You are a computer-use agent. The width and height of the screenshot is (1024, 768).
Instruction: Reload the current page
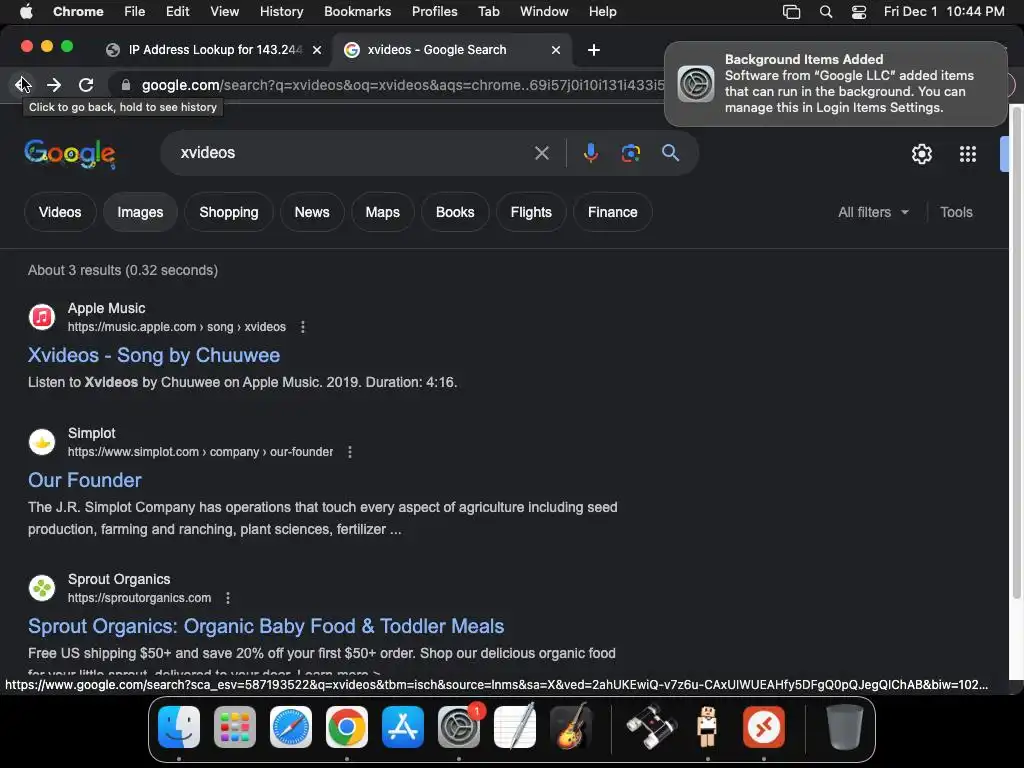pyautogui.click(x=86, y=85)
